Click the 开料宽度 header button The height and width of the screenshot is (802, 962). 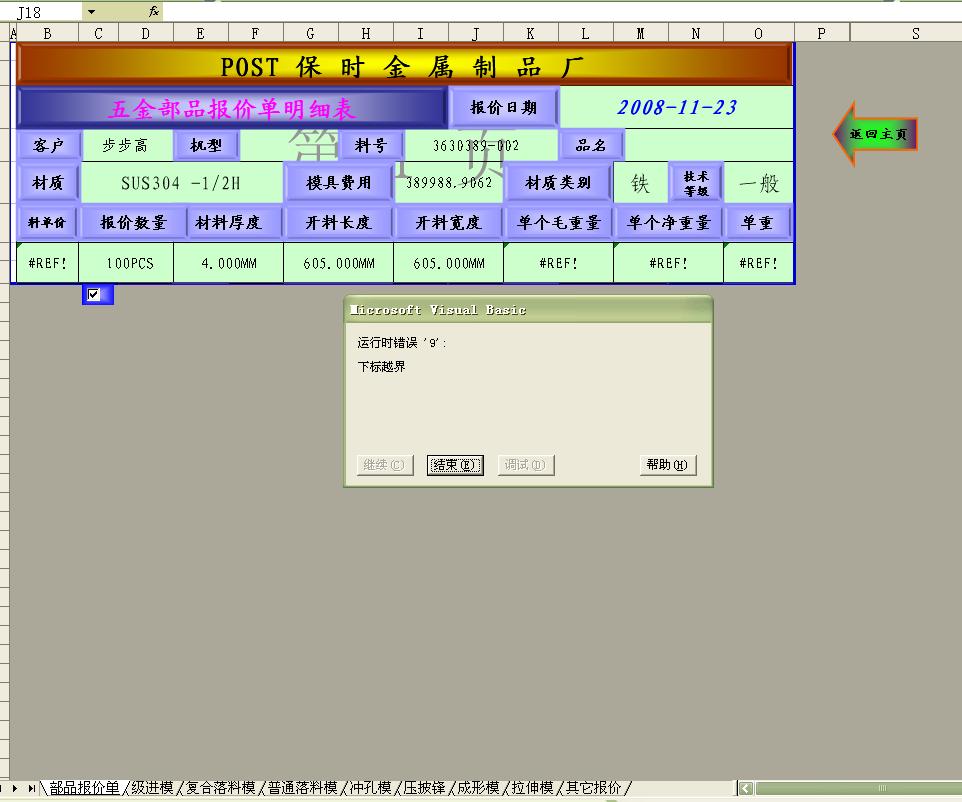click(x=448, y=222)
